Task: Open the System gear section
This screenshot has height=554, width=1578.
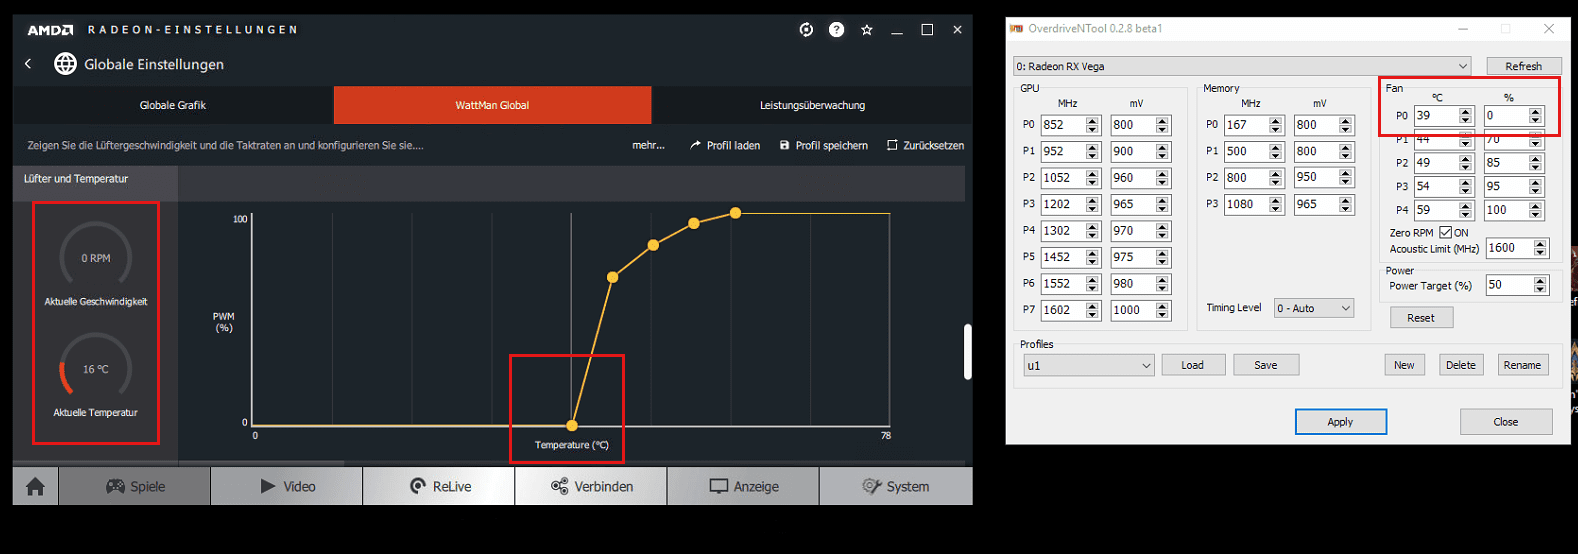Action: coord(895,486)
